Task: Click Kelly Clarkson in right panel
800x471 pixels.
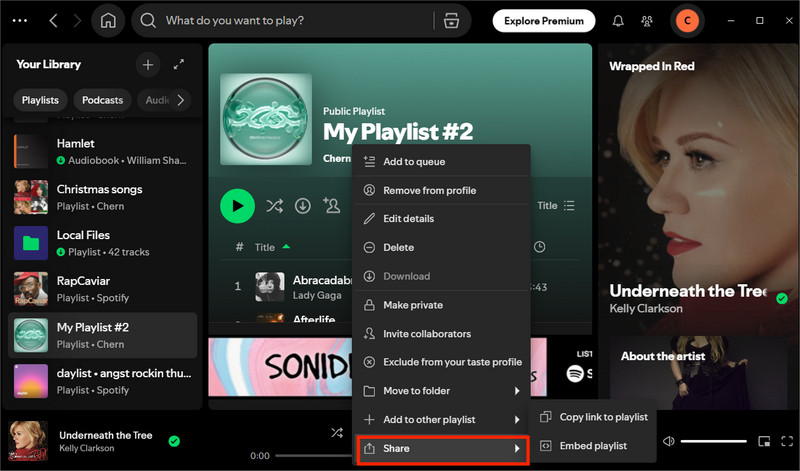Action: pyautogui.click(x=645, y=308)
